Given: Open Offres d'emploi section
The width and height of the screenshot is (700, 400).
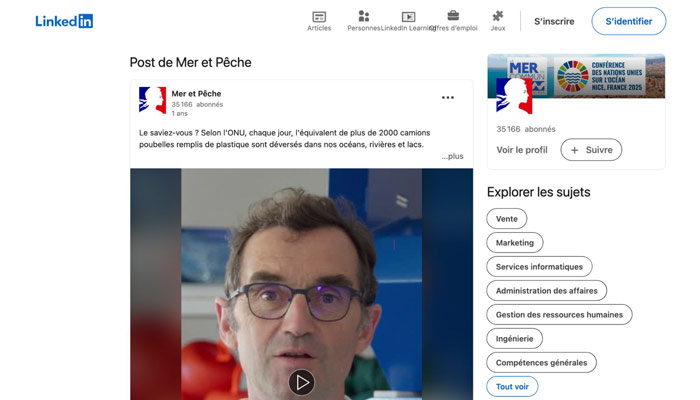Looking at the screenshot, I should coord(453,21).
